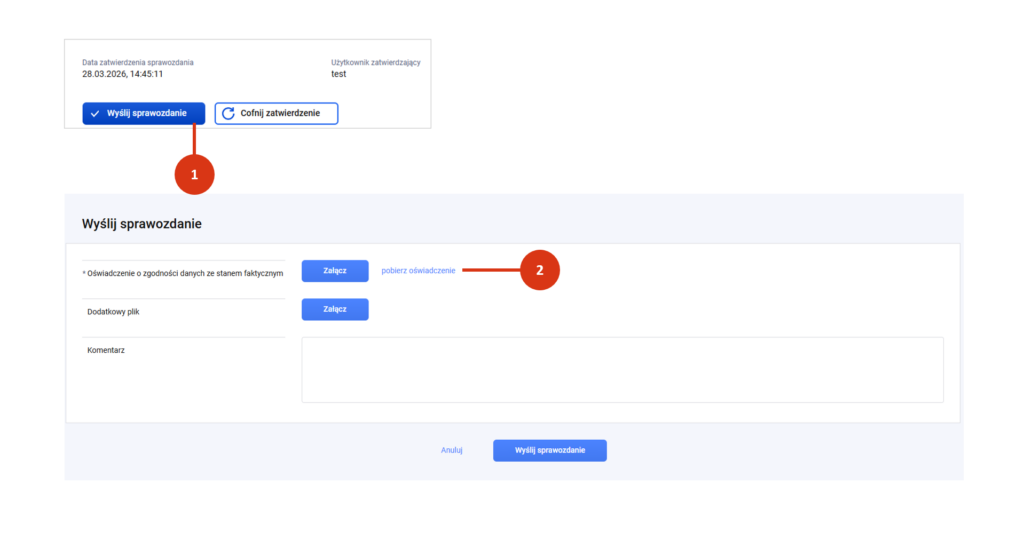
Task: Click the checkmark icon on Wyślij sprawozdanie
Action: (x=95, y=114)
